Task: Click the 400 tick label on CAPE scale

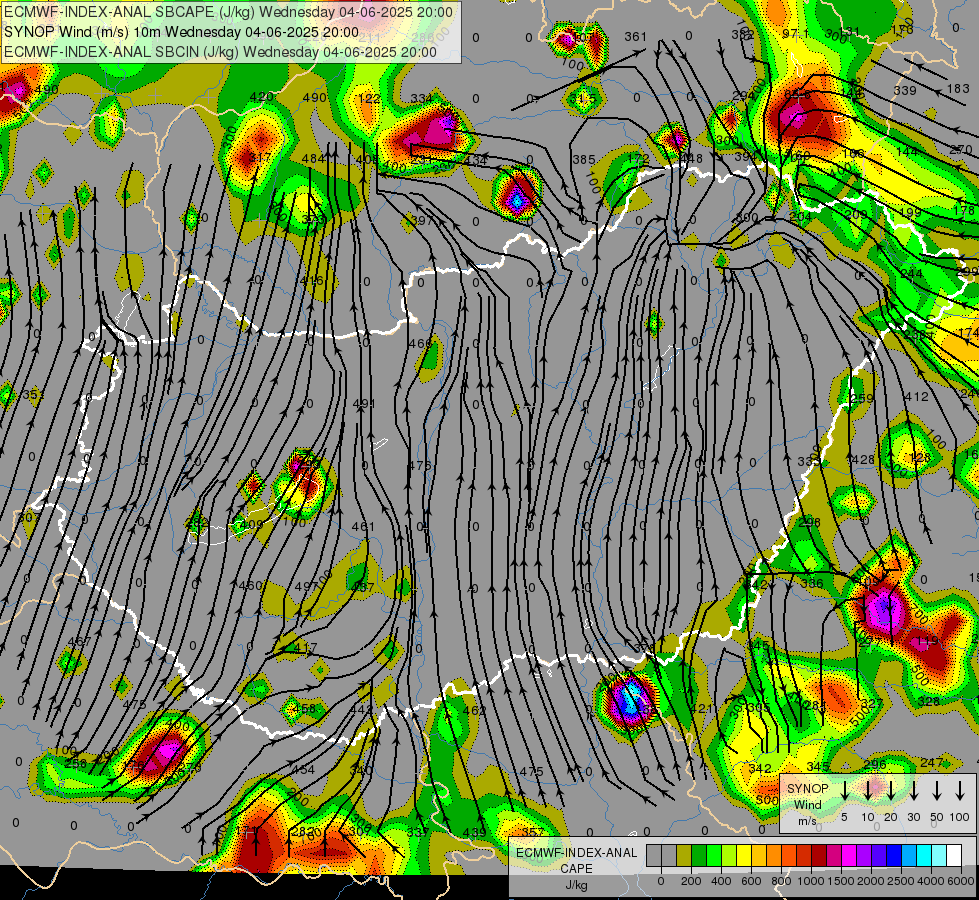Action: tap(721, 881)
